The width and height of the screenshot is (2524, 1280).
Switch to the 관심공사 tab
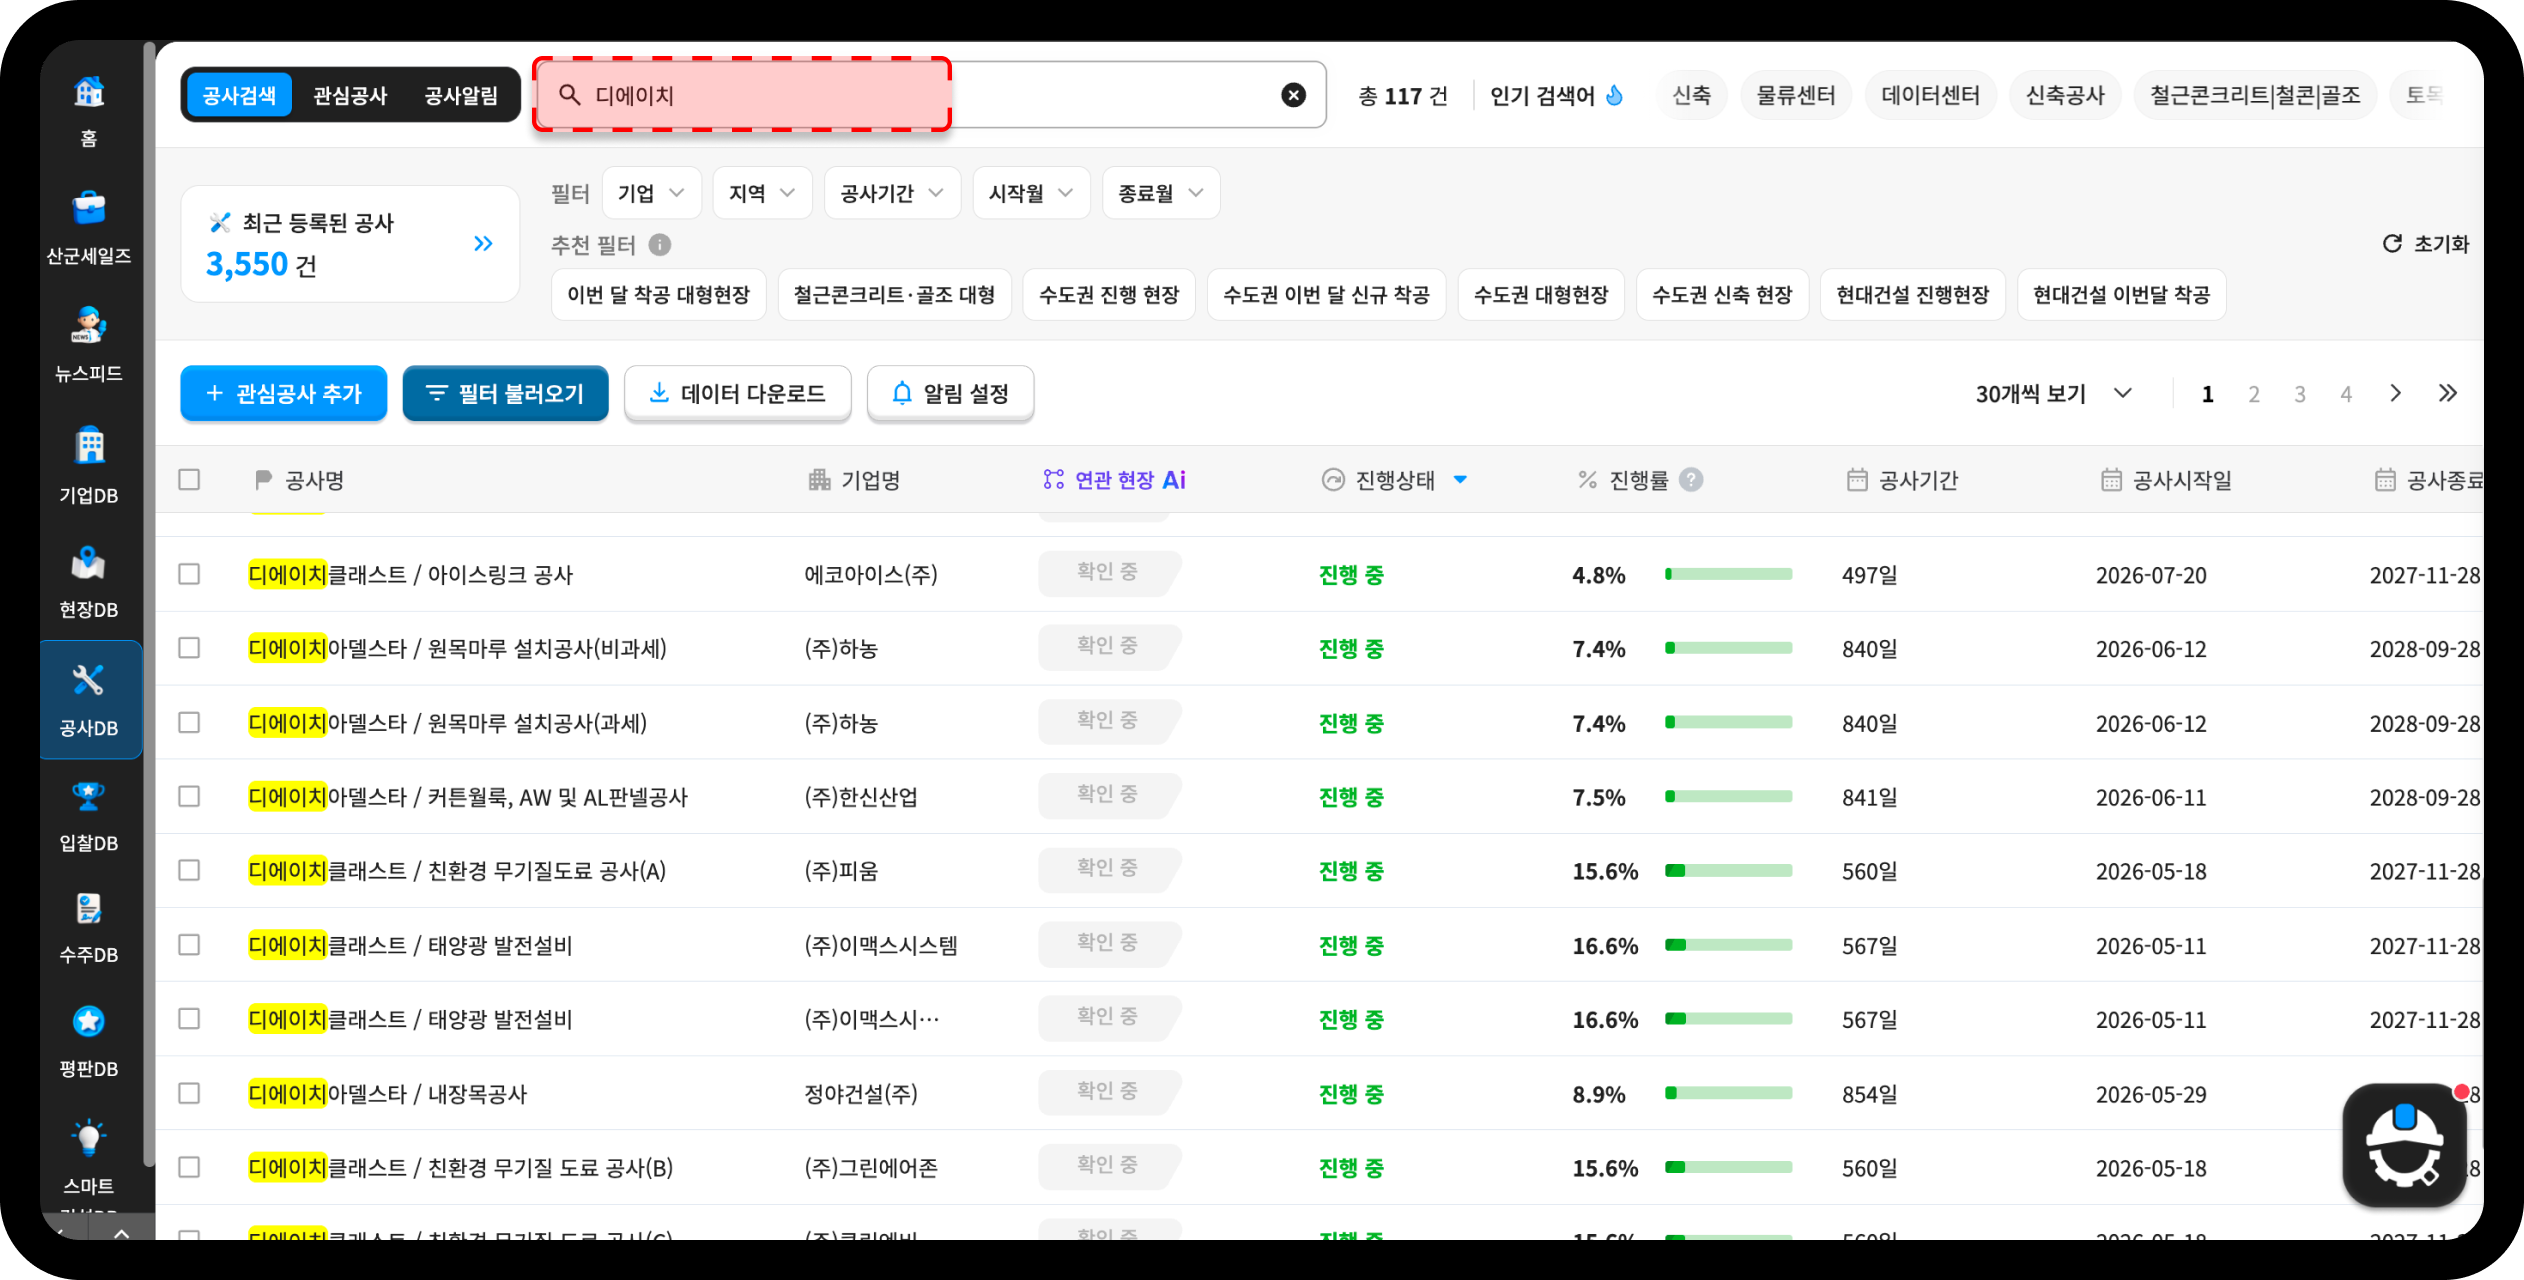[x=350, y=95]
